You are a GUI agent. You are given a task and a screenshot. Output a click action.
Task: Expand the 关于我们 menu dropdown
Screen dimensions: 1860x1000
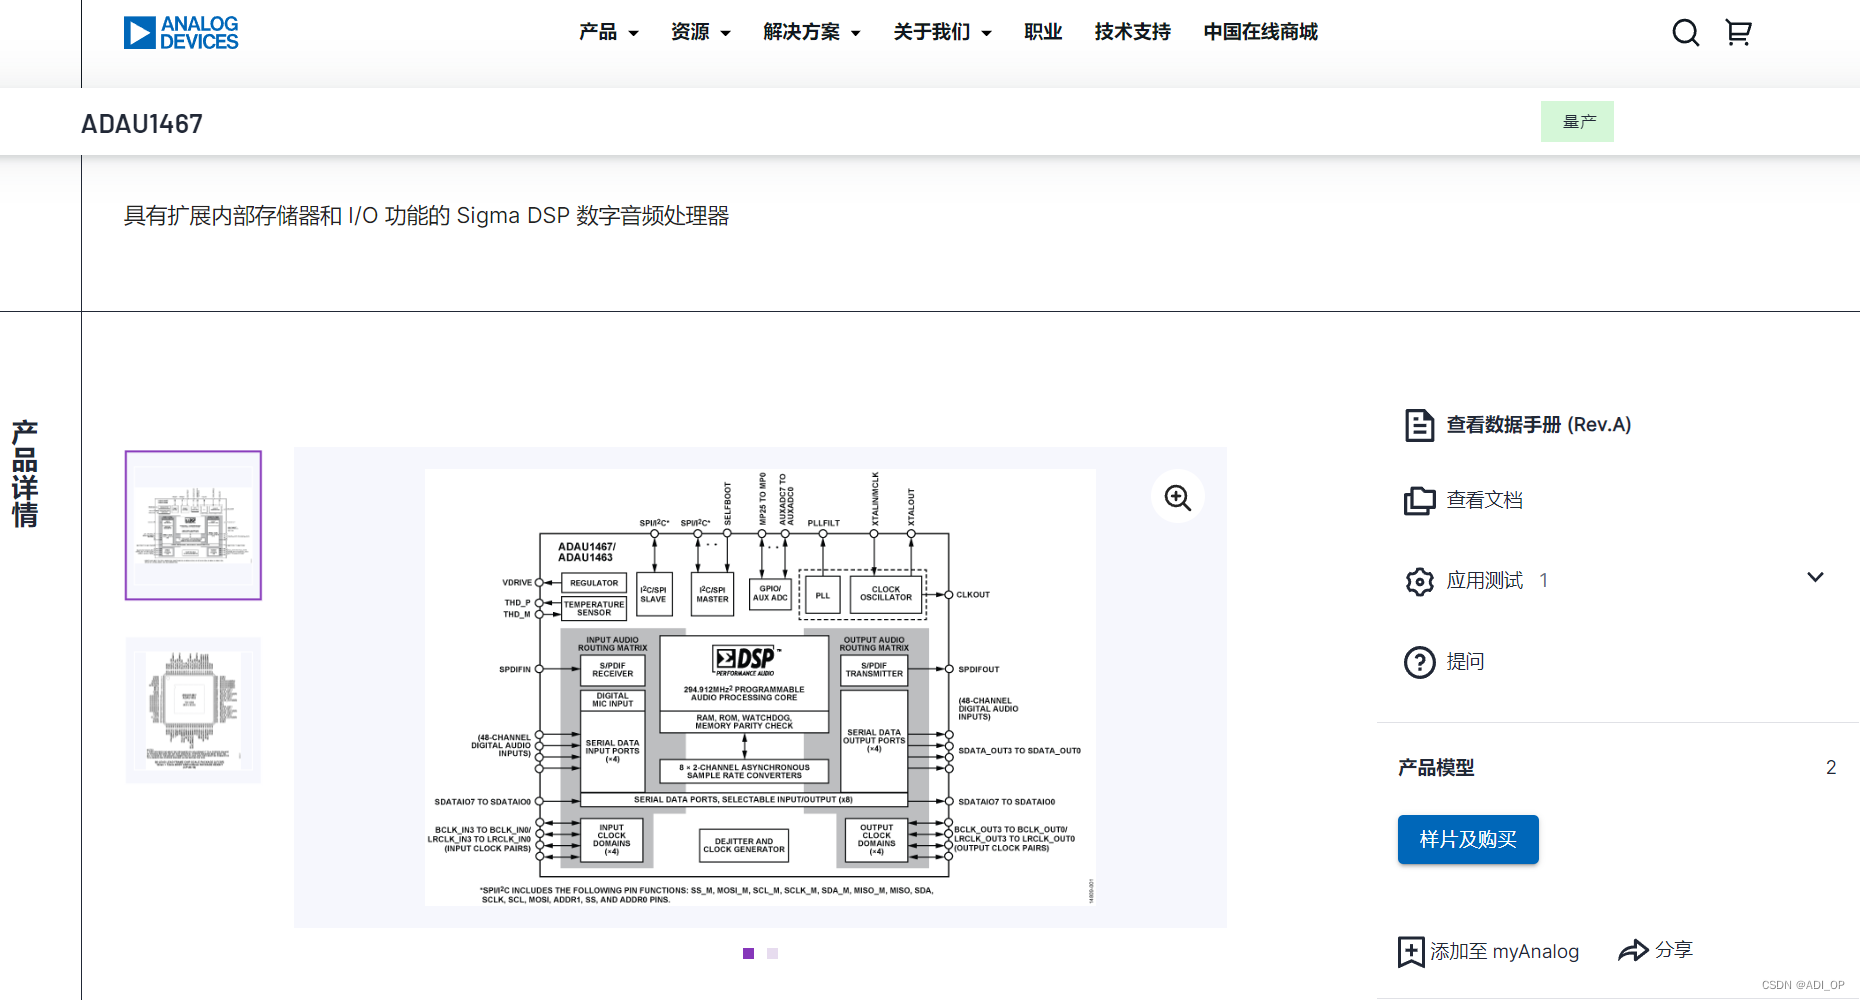coord(942,32)
